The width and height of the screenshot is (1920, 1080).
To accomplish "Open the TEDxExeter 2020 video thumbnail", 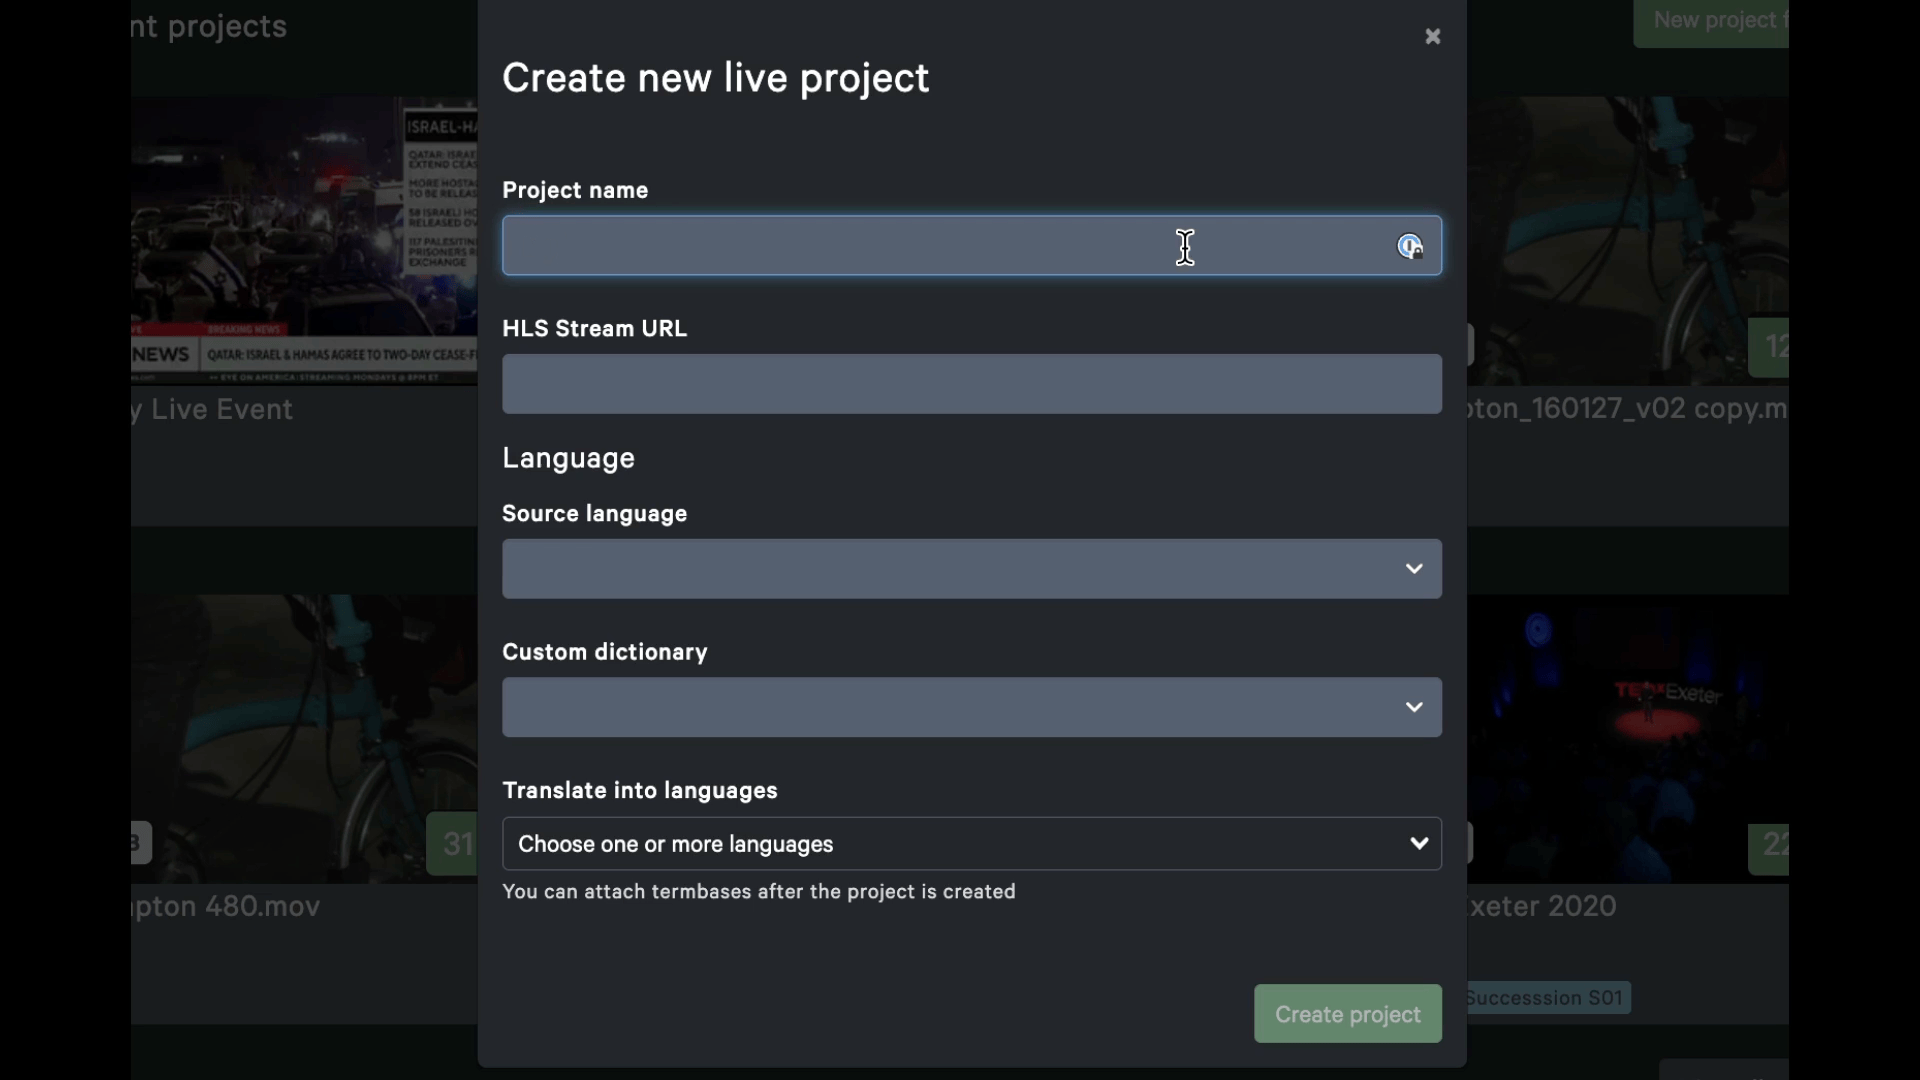I will (x=1630, y=737).
